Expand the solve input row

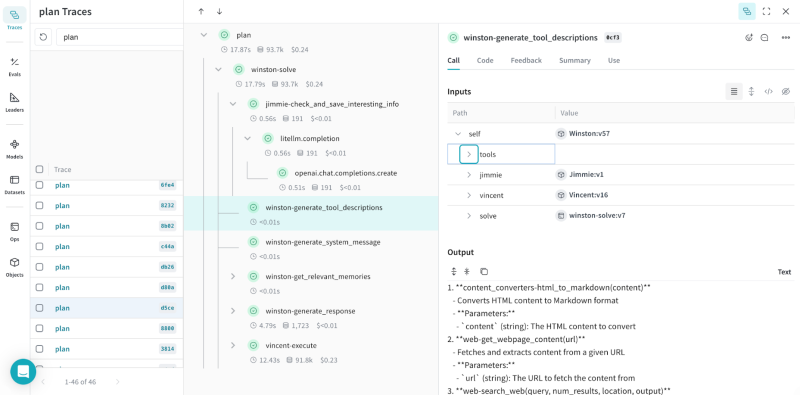coord(469,216)
